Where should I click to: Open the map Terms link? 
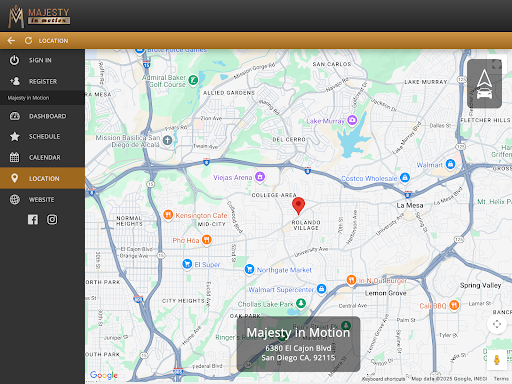(501, 379)
